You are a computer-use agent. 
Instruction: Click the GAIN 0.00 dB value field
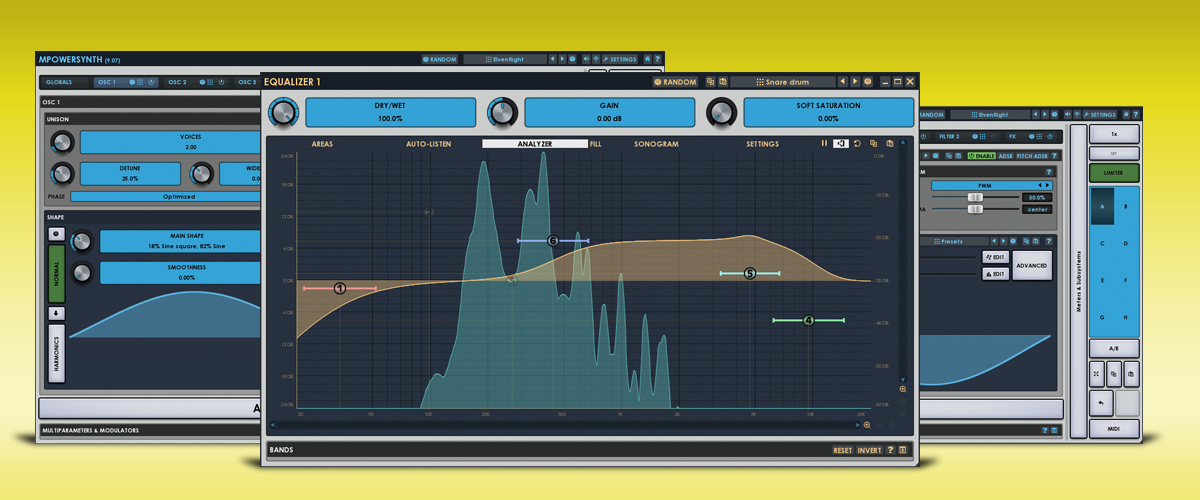pyautogui.click(x=608, y=111)
